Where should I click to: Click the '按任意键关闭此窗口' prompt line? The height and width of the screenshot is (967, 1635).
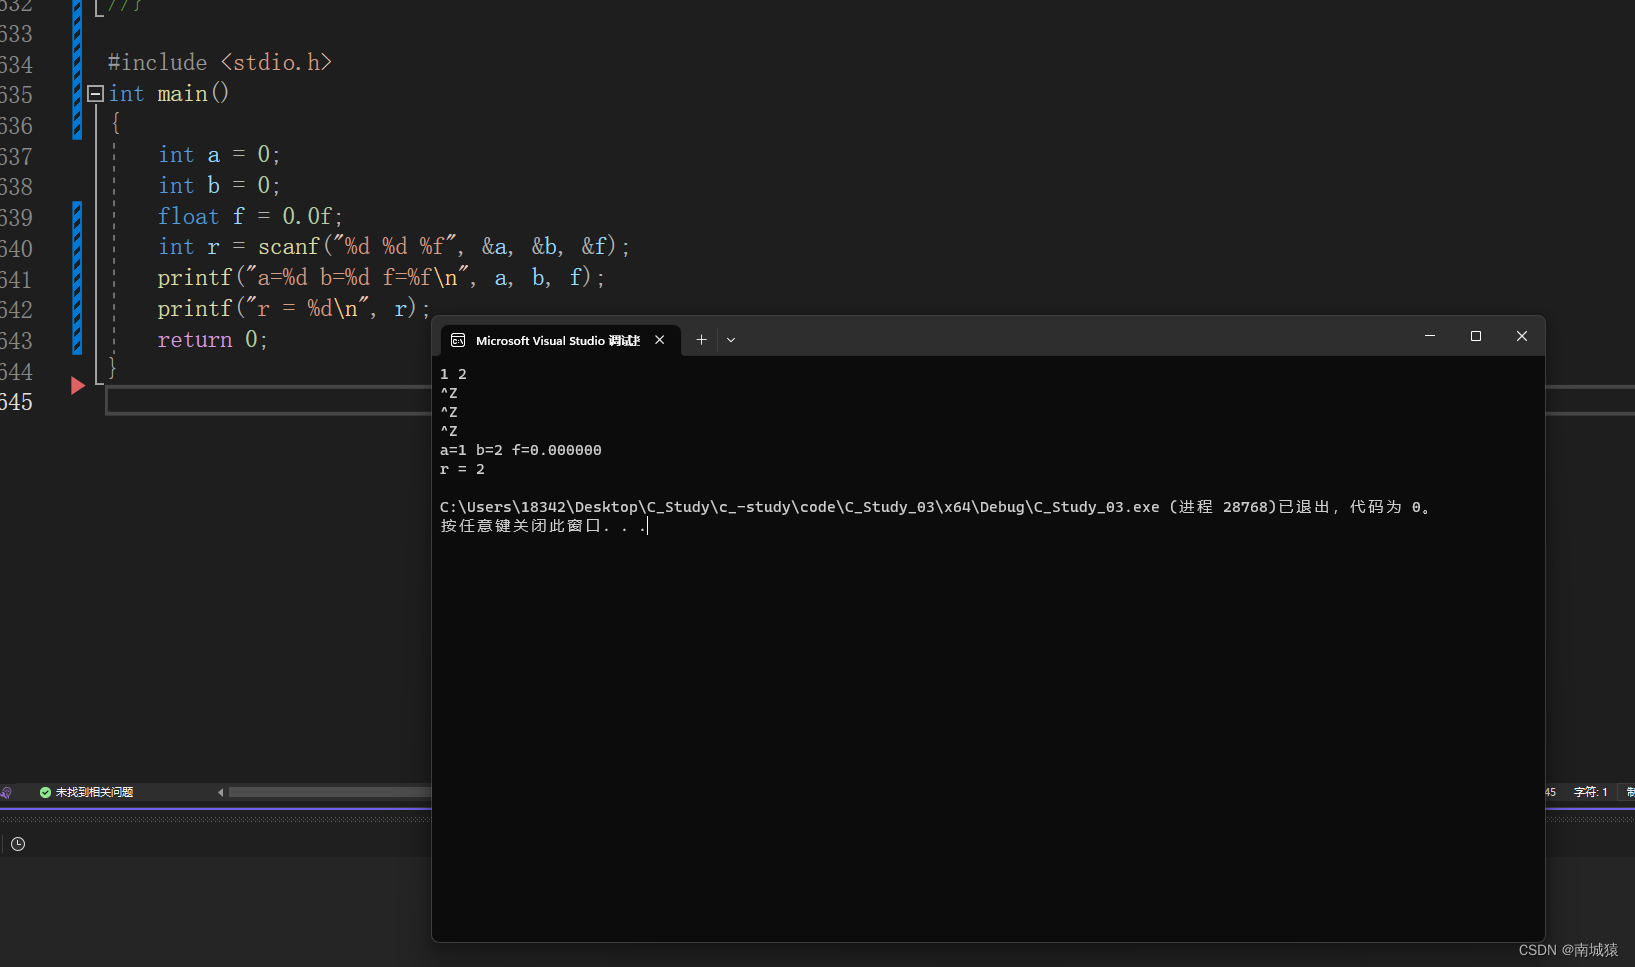click(x=544, y=526)
